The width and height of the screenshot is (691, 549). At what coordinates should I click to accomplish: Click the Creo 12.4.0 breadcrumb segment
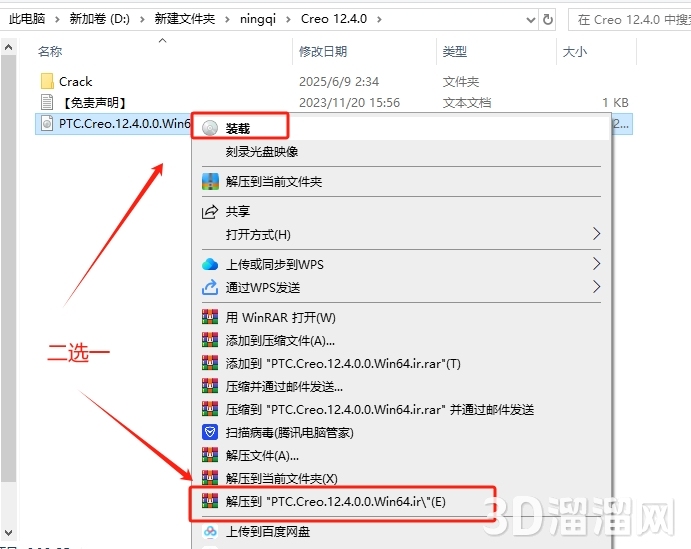(334, 19)
